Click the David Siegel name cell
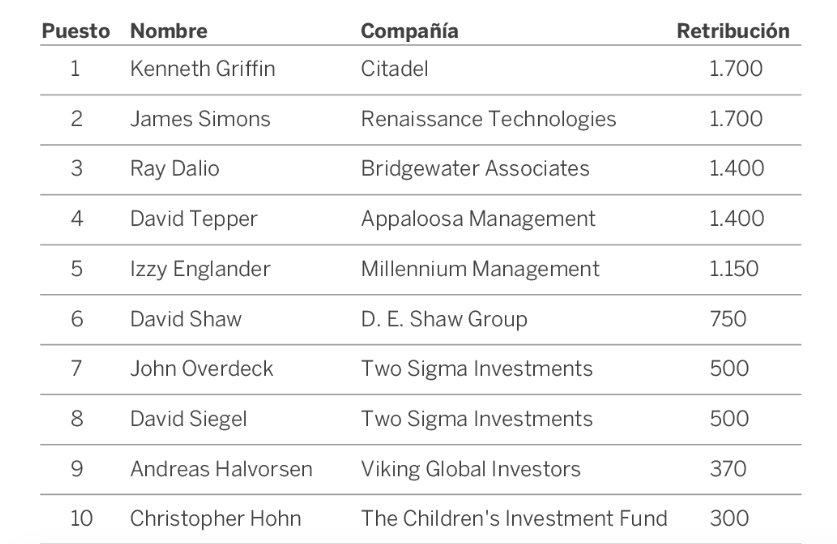This screenshot has height=544, width=837. click(x=188, y=418)
